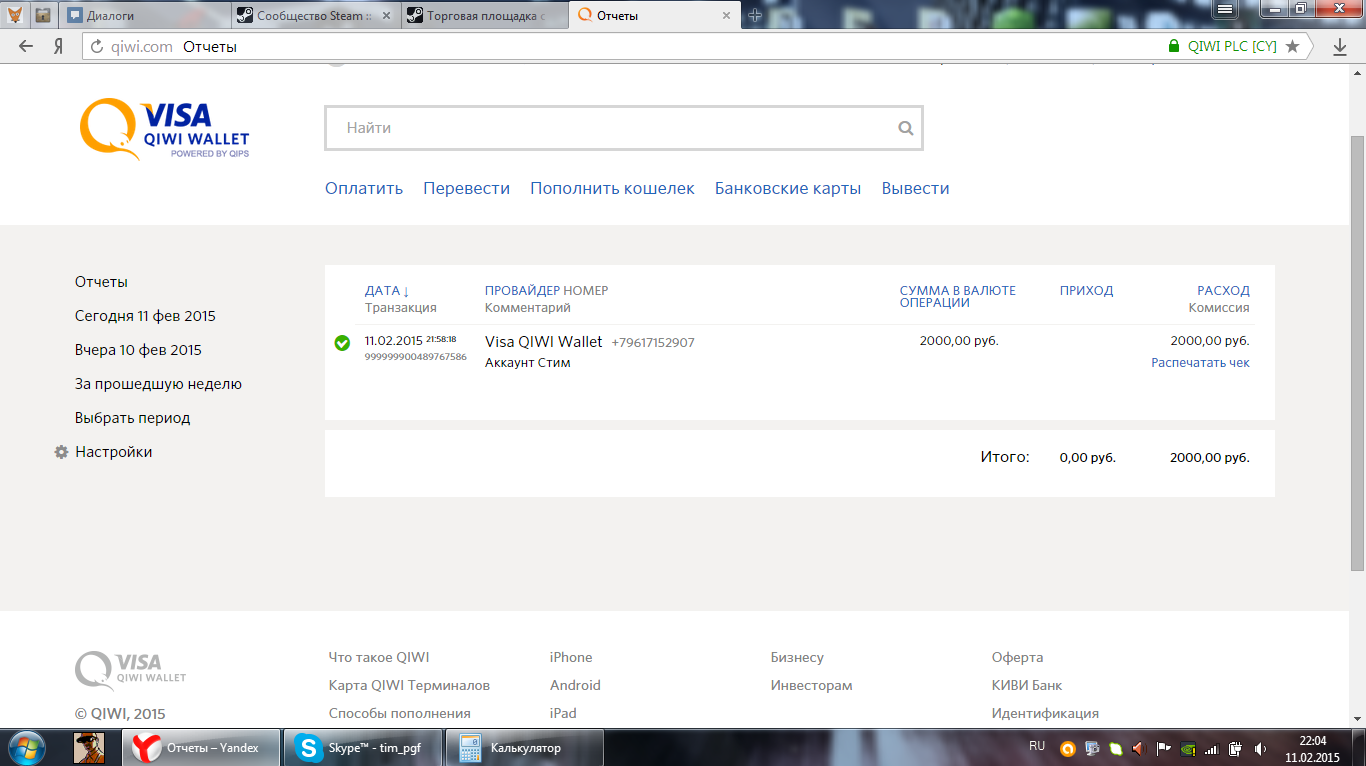
Task: Select the Отчеты browser tab
Action: [x=656, y=15]
